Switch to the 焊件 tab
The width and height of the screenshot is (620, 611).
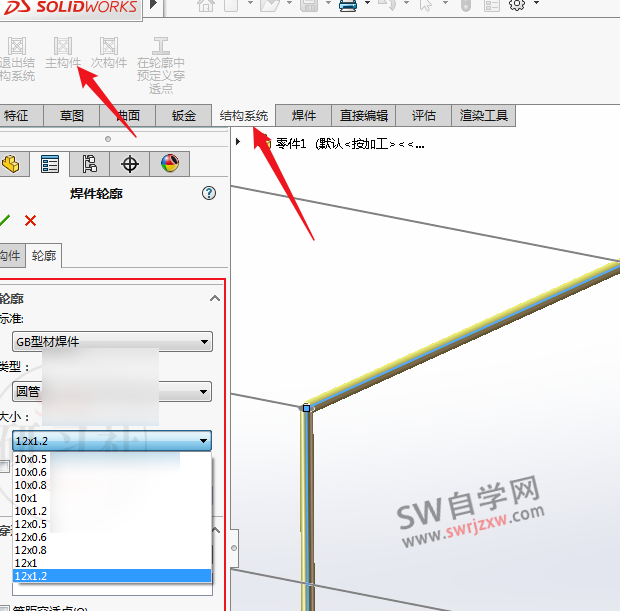pyautogui.click(x=303, y=115)
